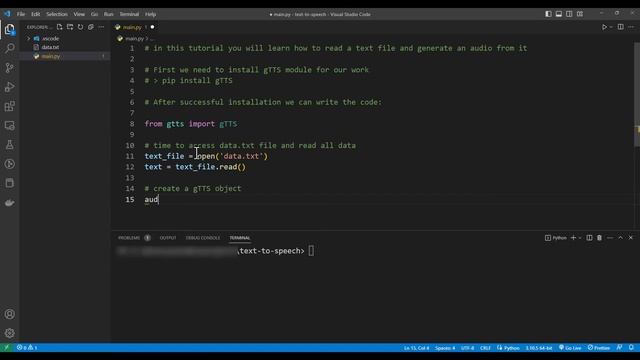Kill terminal with trash icon
640x360 pixels.
tap(599, 238)
